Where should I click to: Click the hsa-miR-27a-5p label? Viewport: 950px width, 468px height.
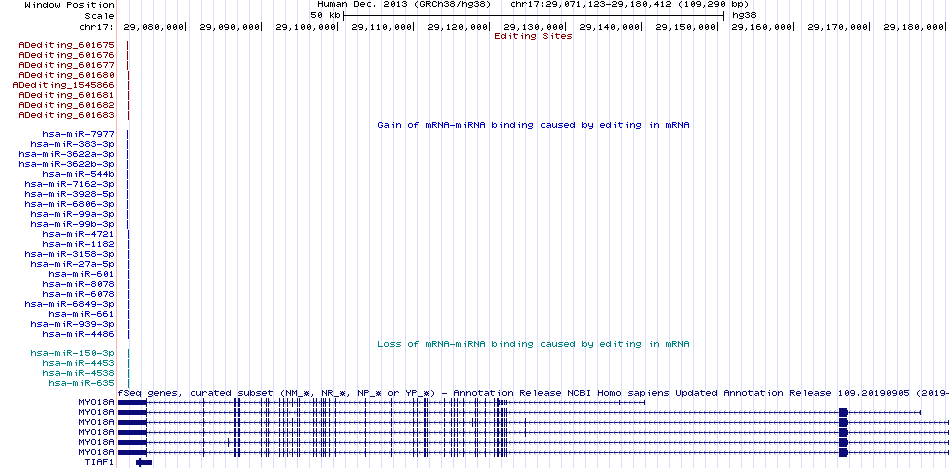(73, 264)
